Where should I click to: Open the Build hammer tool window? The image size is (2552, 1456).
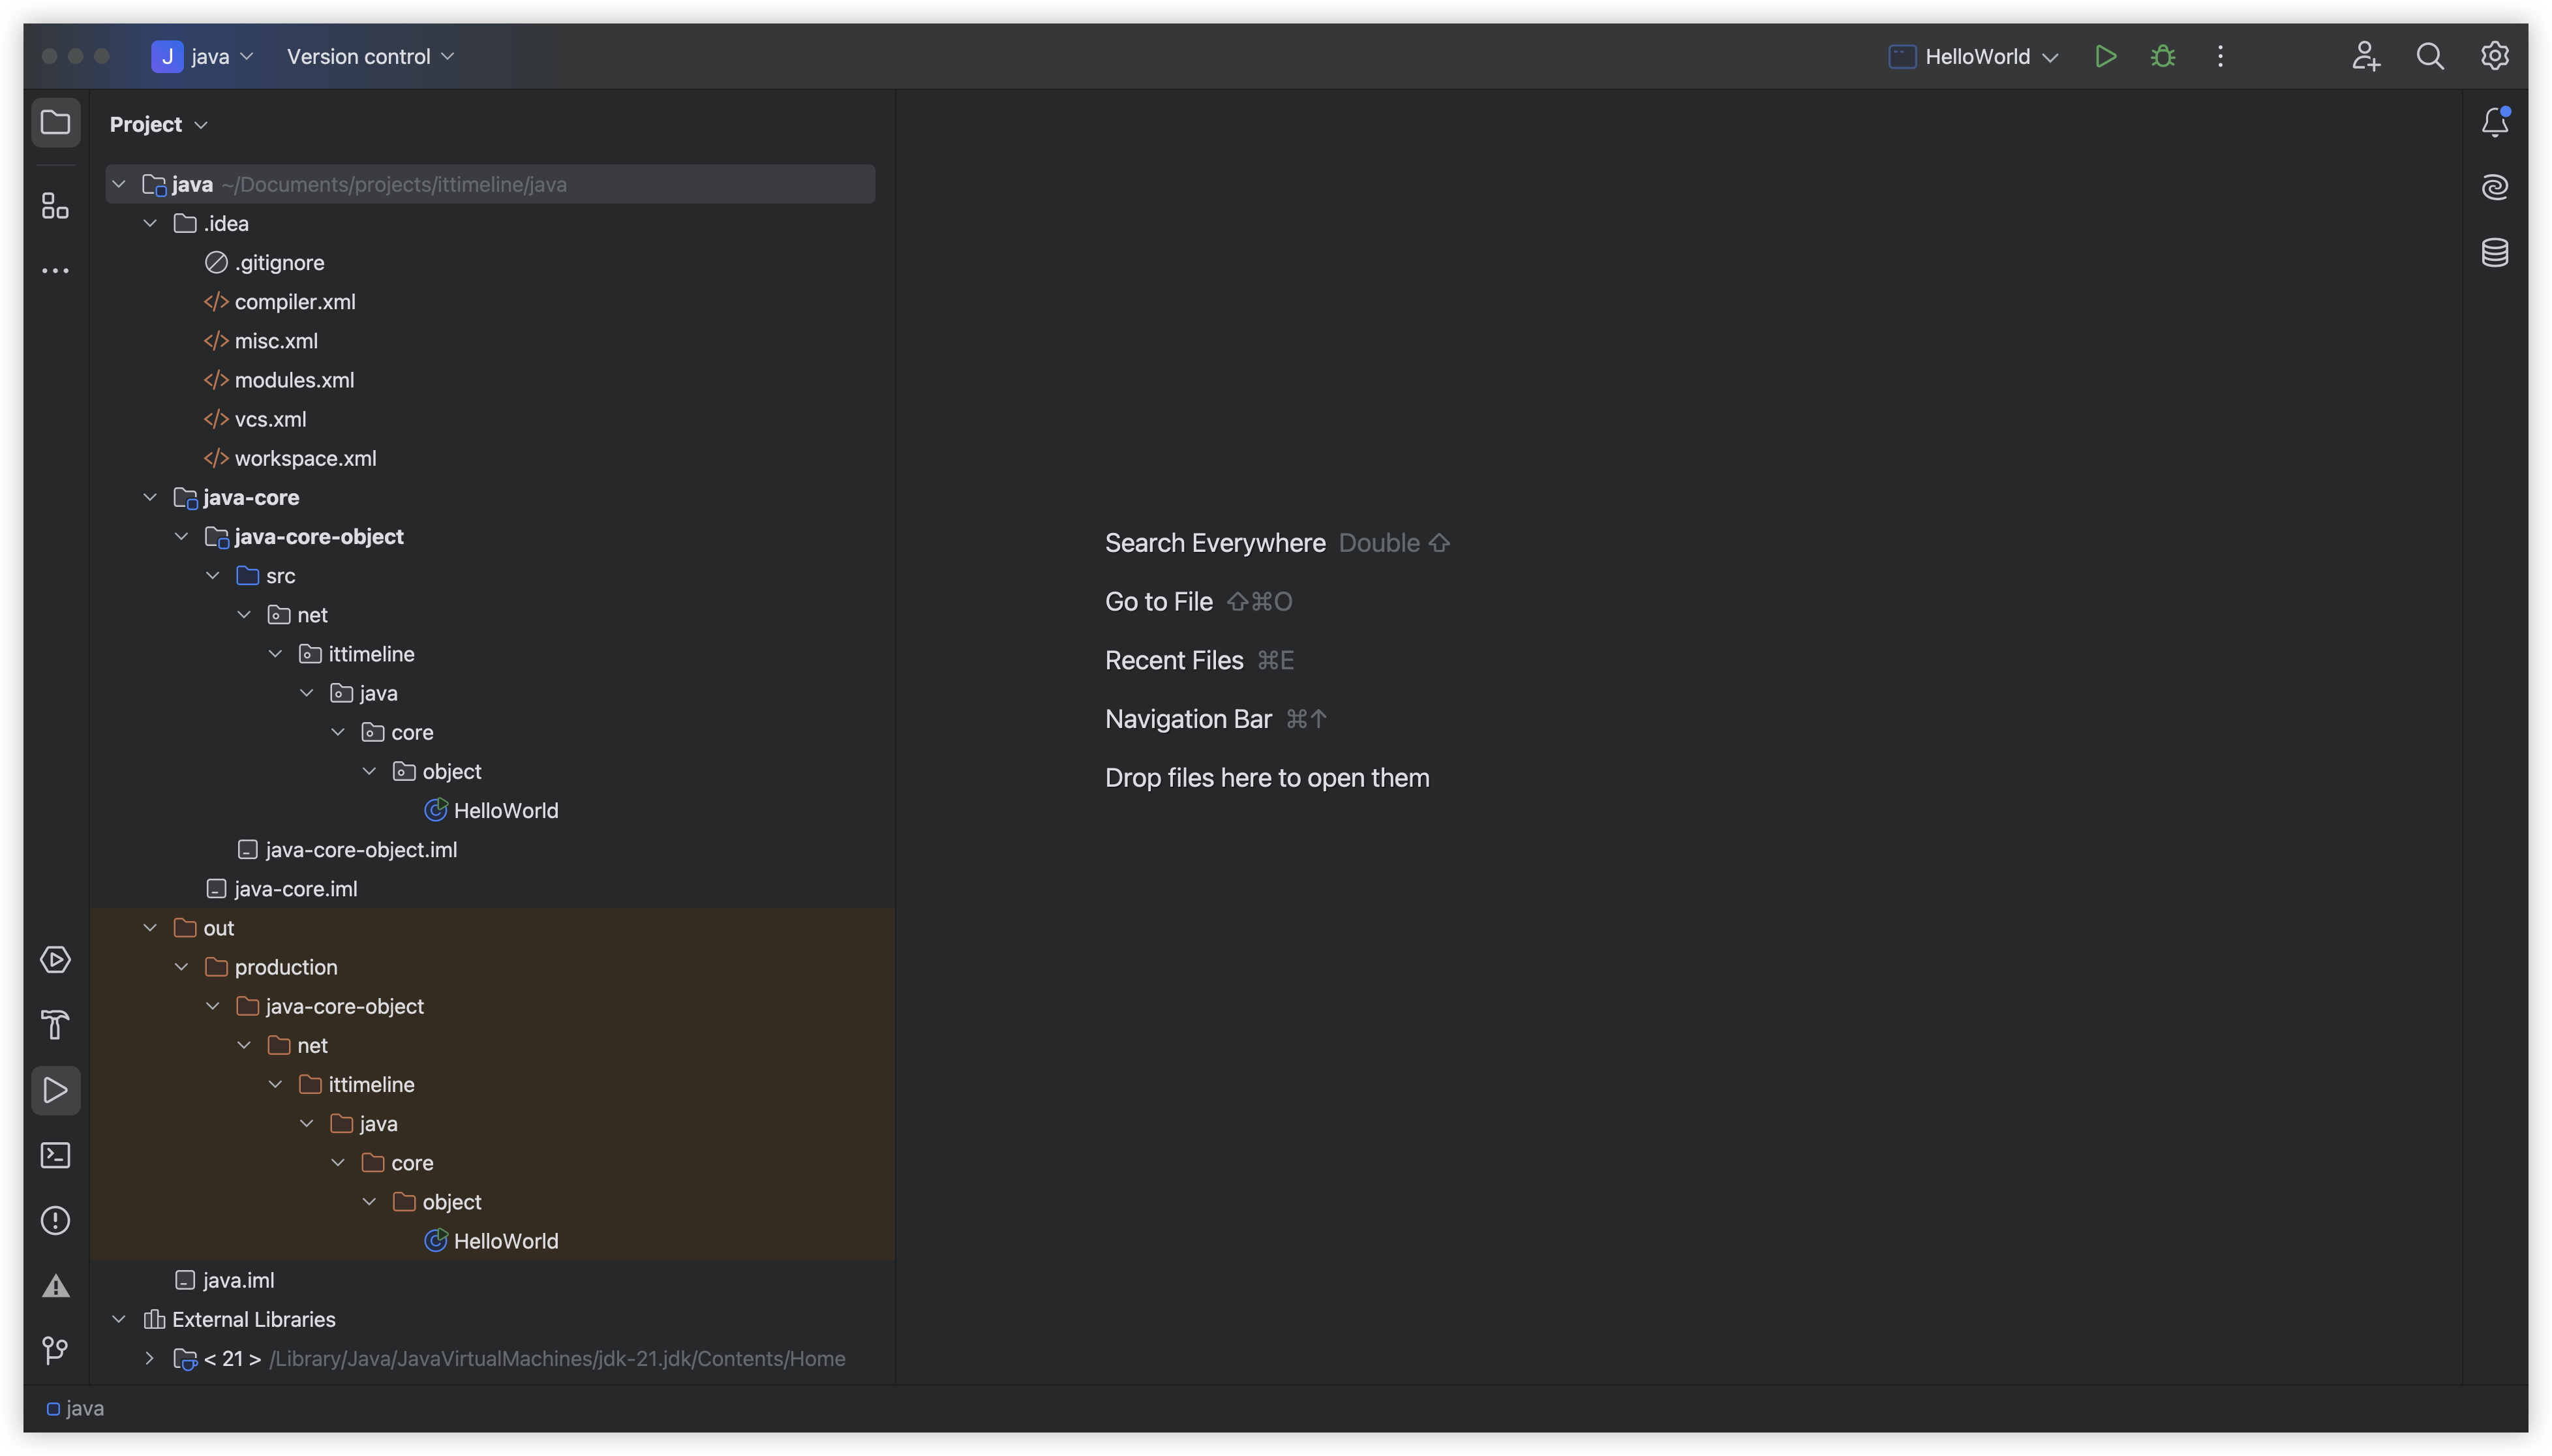click(x=55, y=1025)
